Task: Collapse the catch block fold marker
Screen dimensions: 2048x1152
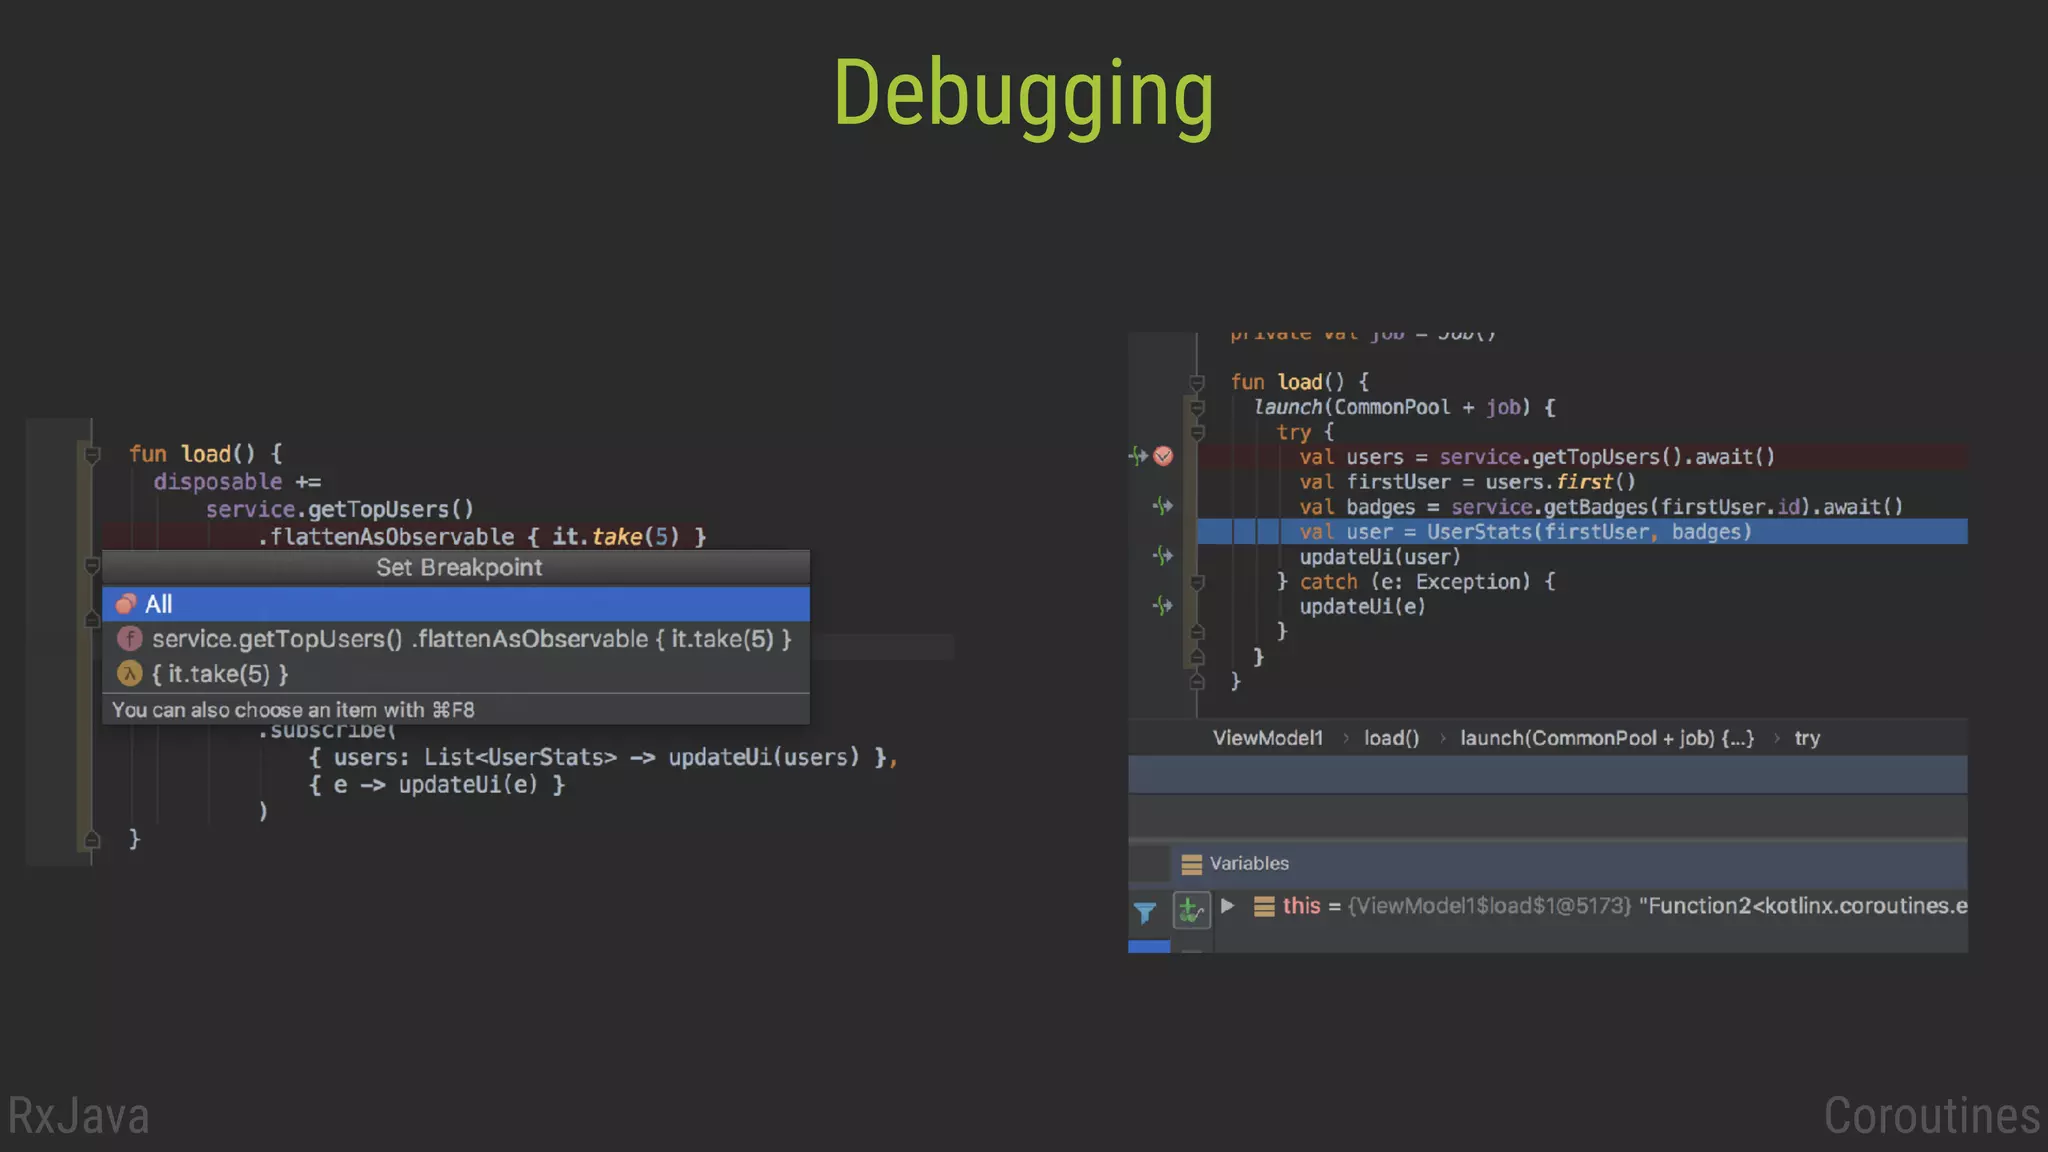Action: tap(1197, 582)
